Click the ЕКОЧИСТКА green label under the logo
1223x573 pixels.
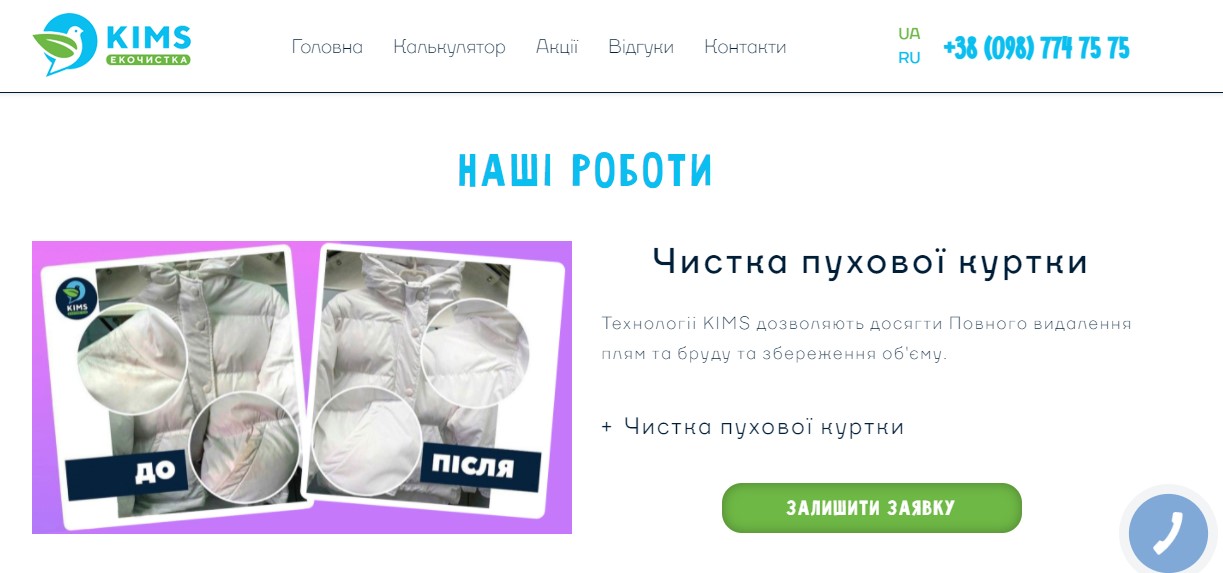[x=148, y=60]
